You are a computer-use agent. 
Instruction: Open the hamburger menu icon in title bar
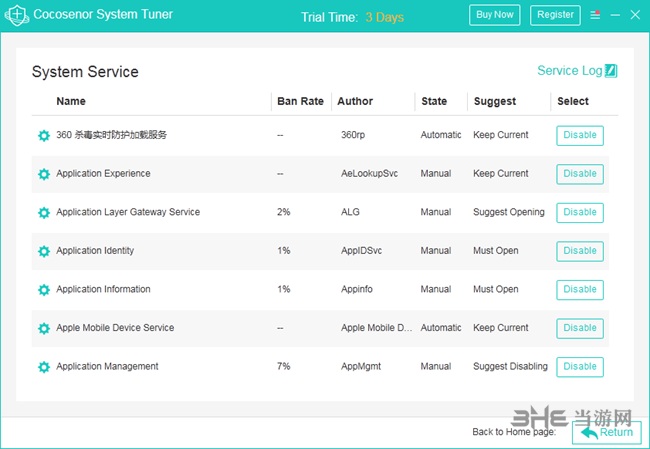(595, 15)
